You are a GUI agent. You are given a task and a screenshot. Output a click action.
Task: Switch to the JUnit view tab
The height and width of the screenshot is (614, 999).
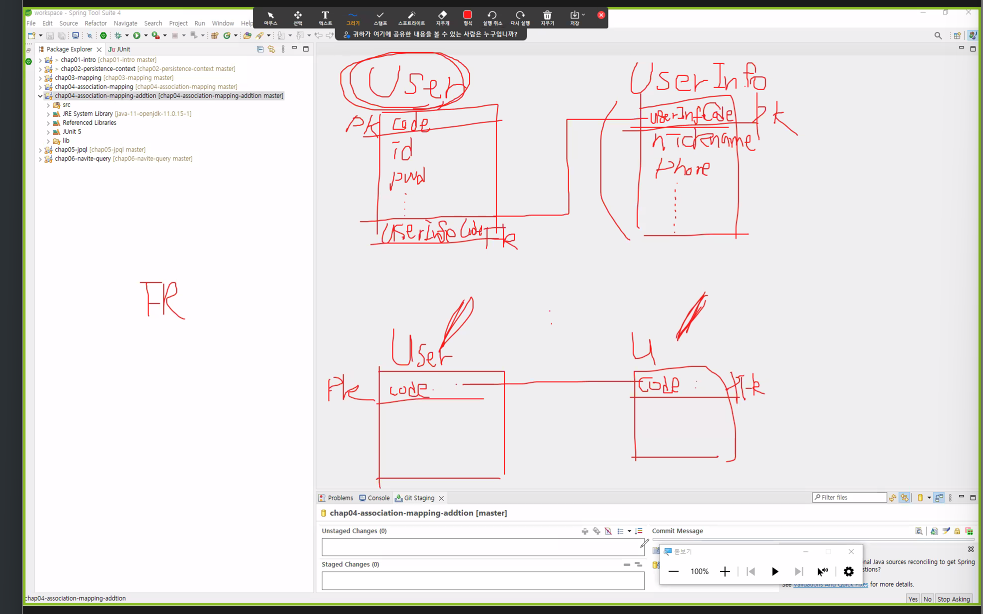point(119,49)
